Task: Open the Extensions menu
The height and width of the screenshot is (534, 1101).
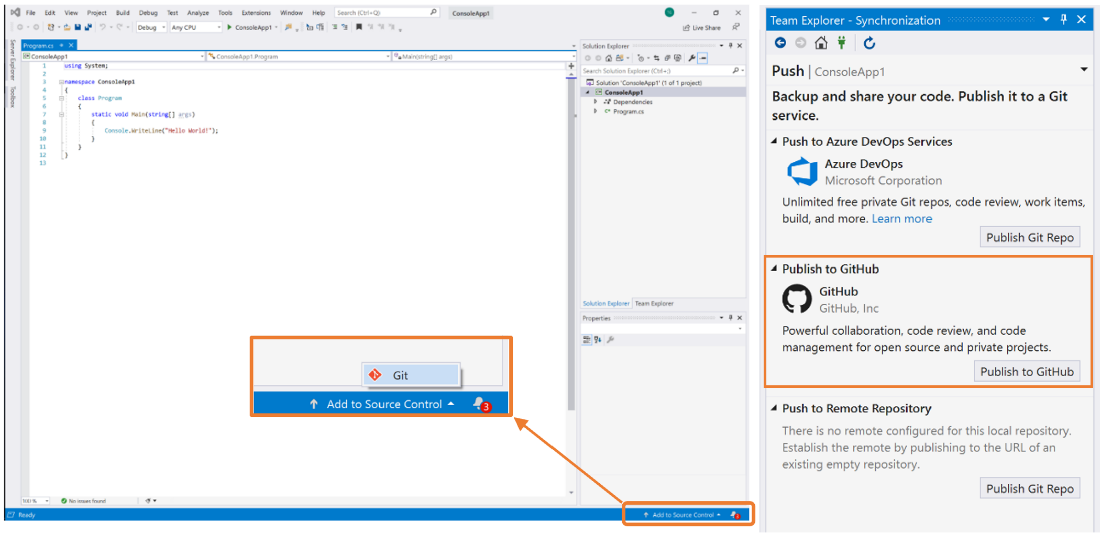Action: (x=256, y=13)
